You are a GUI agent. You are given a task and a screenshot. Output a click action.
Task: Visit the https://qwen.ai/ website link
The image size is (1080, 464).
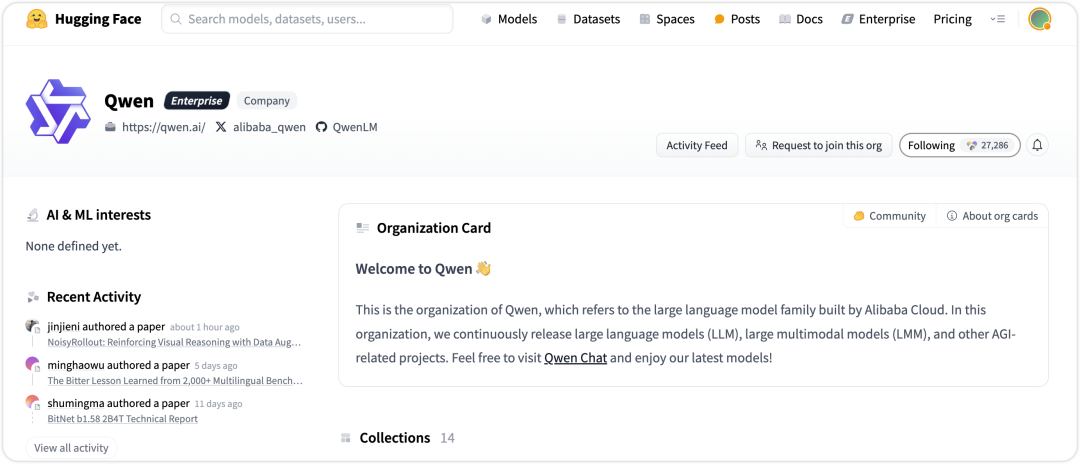point(163,127)
